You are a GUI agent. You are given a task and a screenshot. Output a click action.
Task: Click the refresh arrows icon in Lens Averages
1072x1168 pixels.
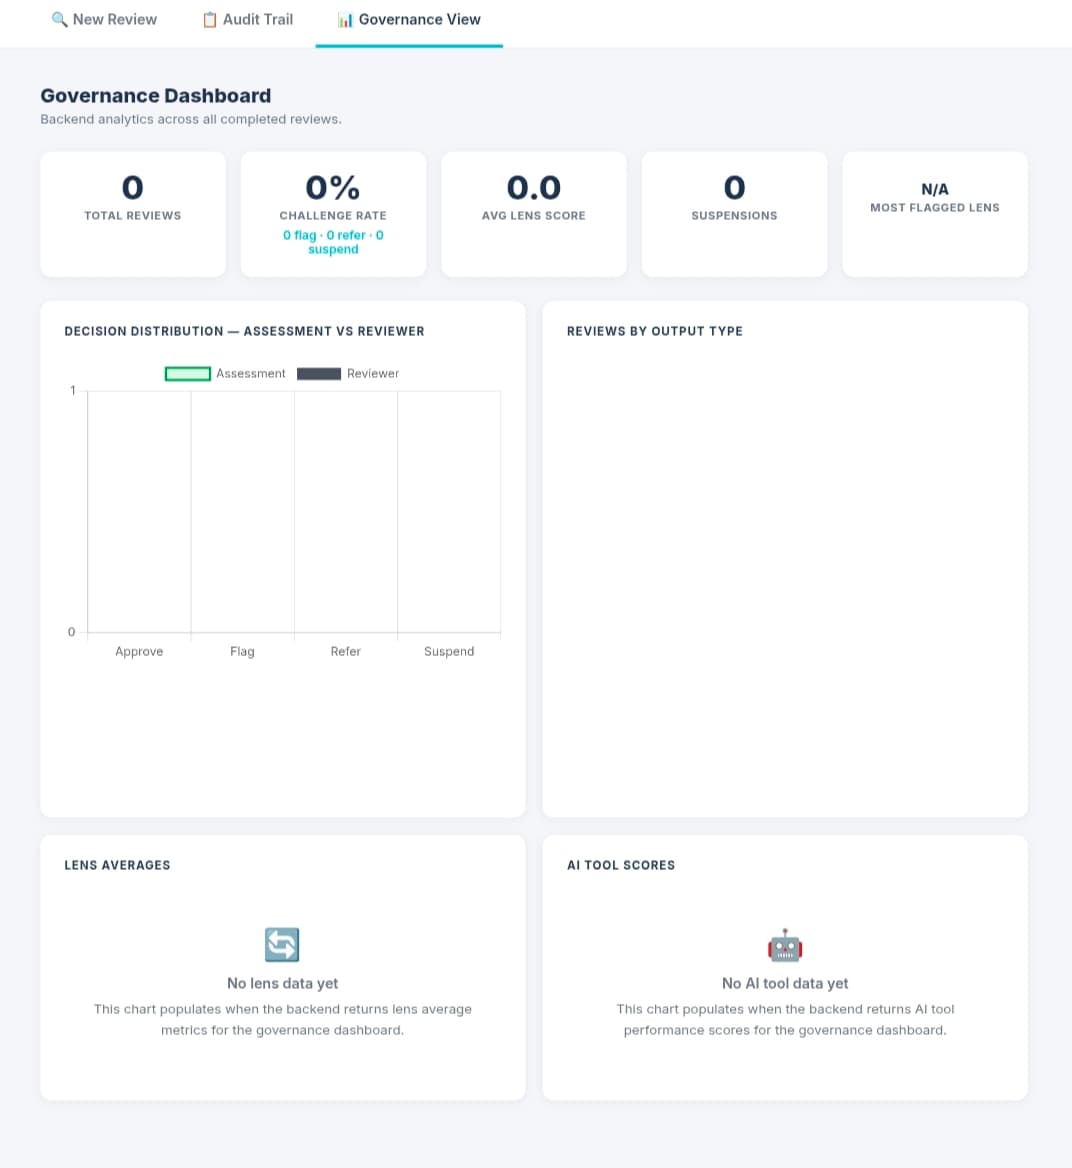282,945
